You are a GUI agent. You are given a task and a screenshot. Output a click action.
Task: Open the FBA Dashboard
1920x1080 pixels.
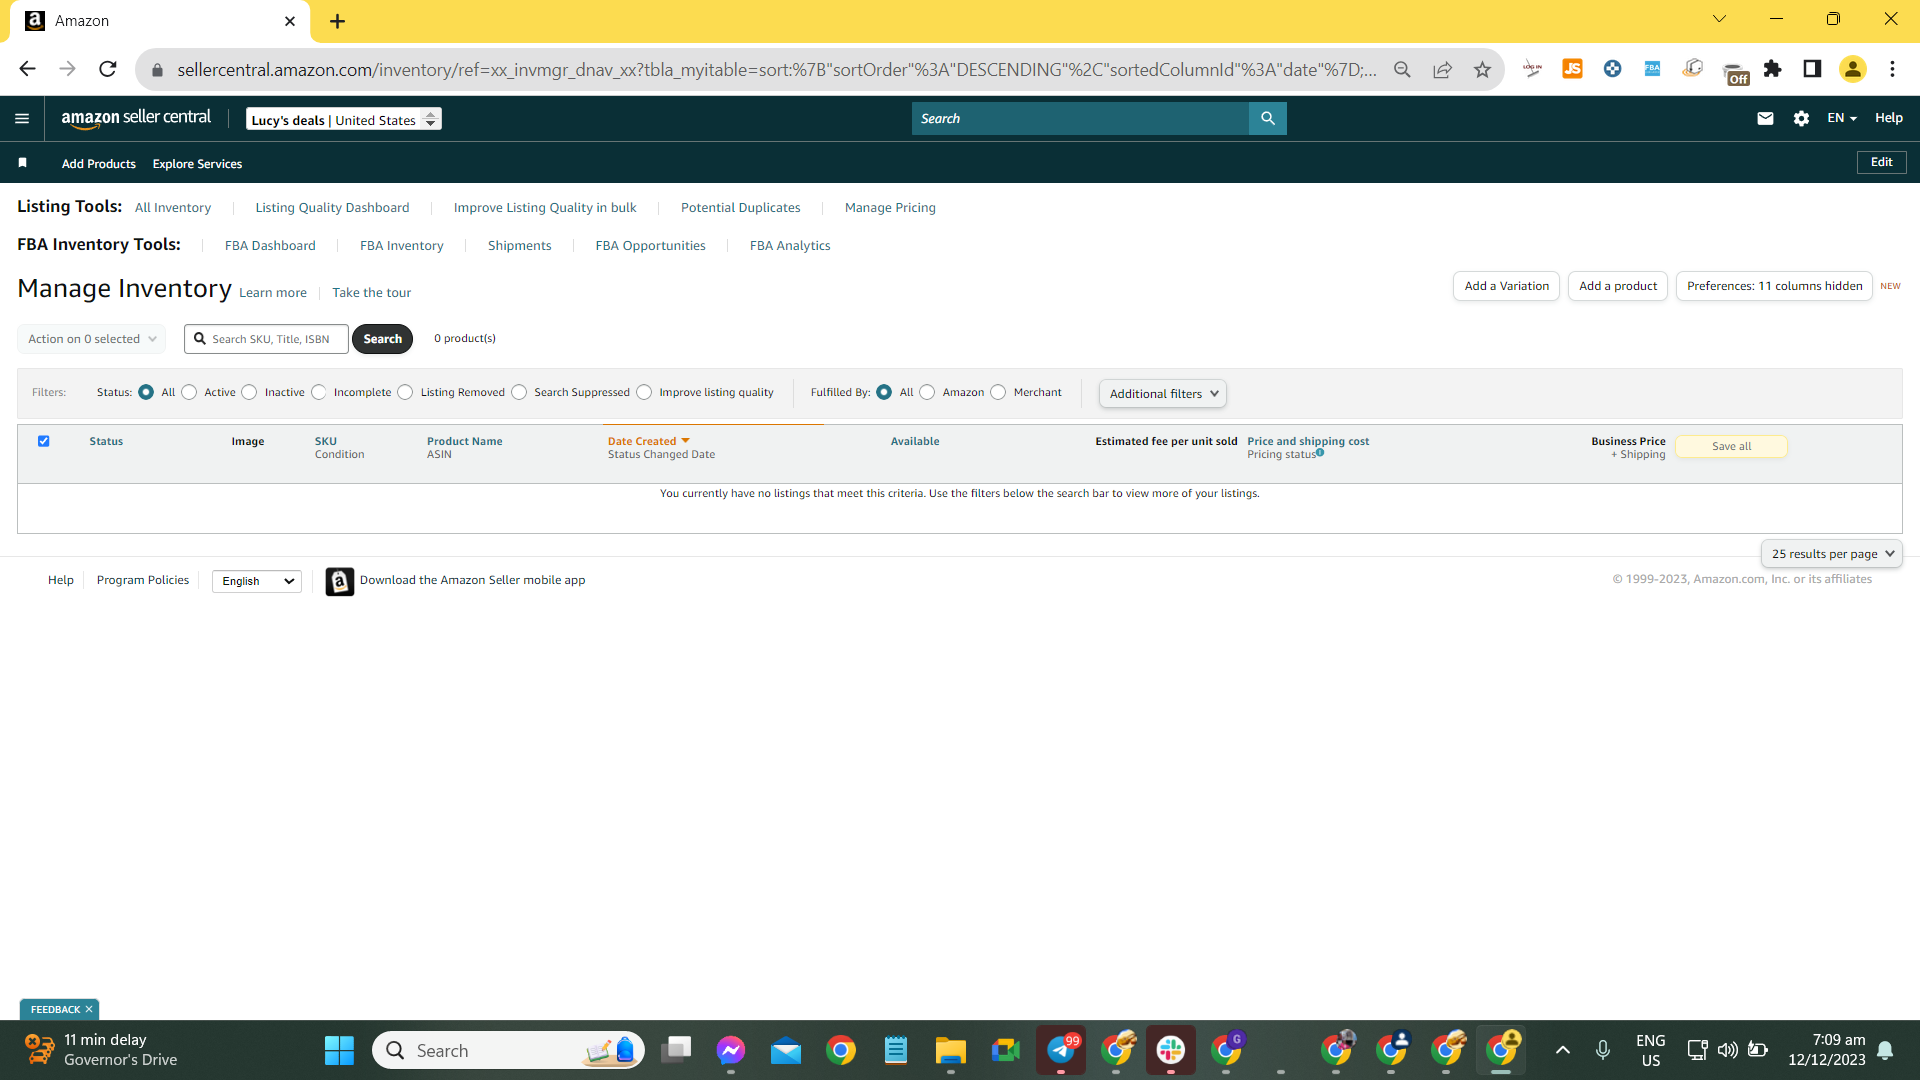(270, 246)
